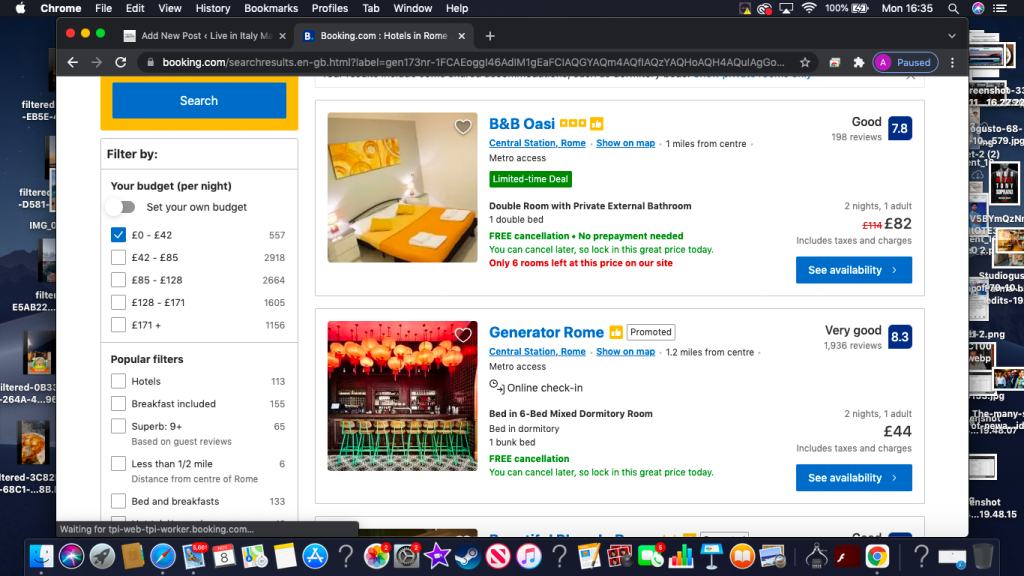Open the App Store dock icon
Screen dimensions: 1024x576
point(315,556)
